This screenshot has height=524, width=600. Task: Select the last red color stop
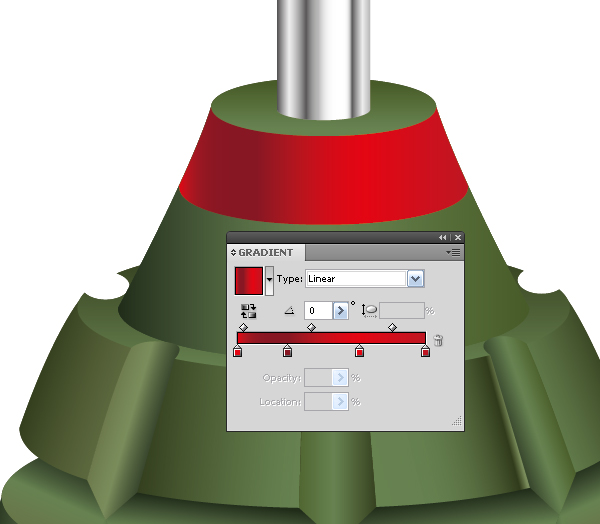point(425,351)
